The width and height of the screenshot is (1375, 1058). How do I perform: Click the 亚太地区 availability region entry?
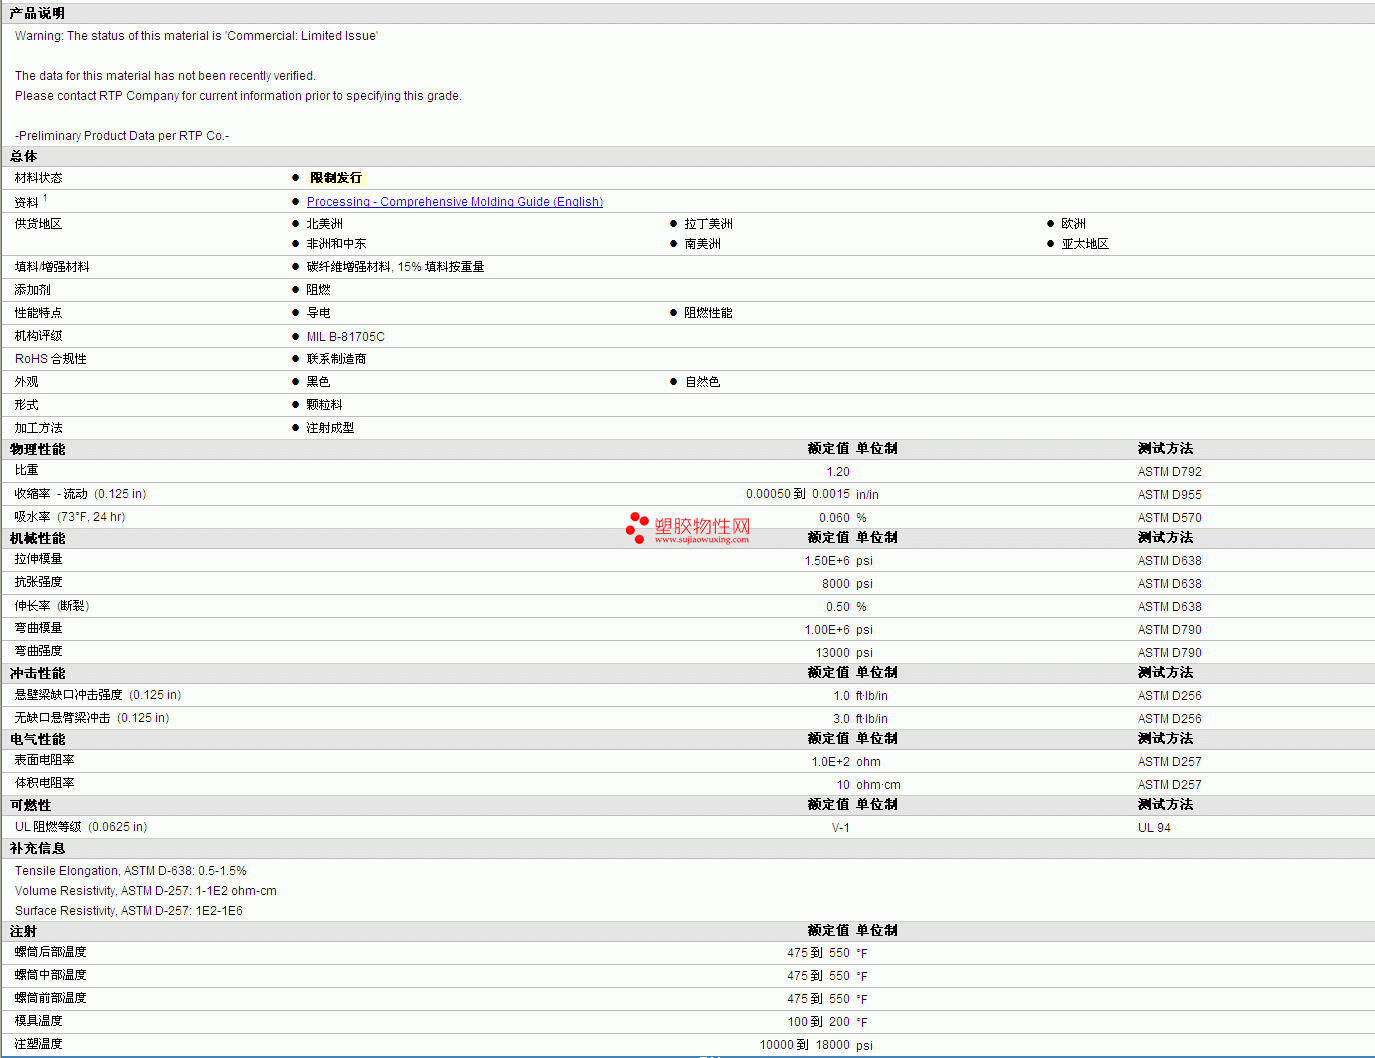pyautogui.click(x=1085, y=244)
